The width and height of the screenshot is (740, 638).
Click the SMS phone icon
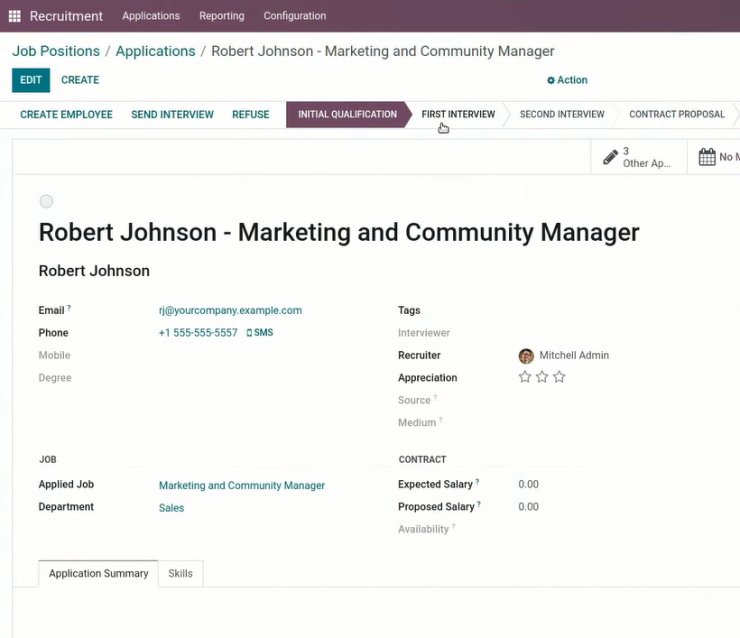point(249,333)
